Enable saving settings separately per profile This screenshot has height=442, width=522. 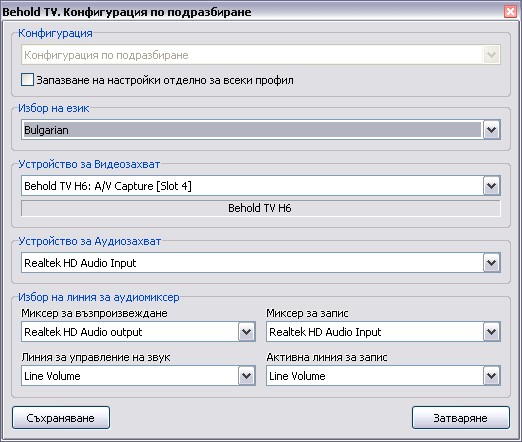27,80
